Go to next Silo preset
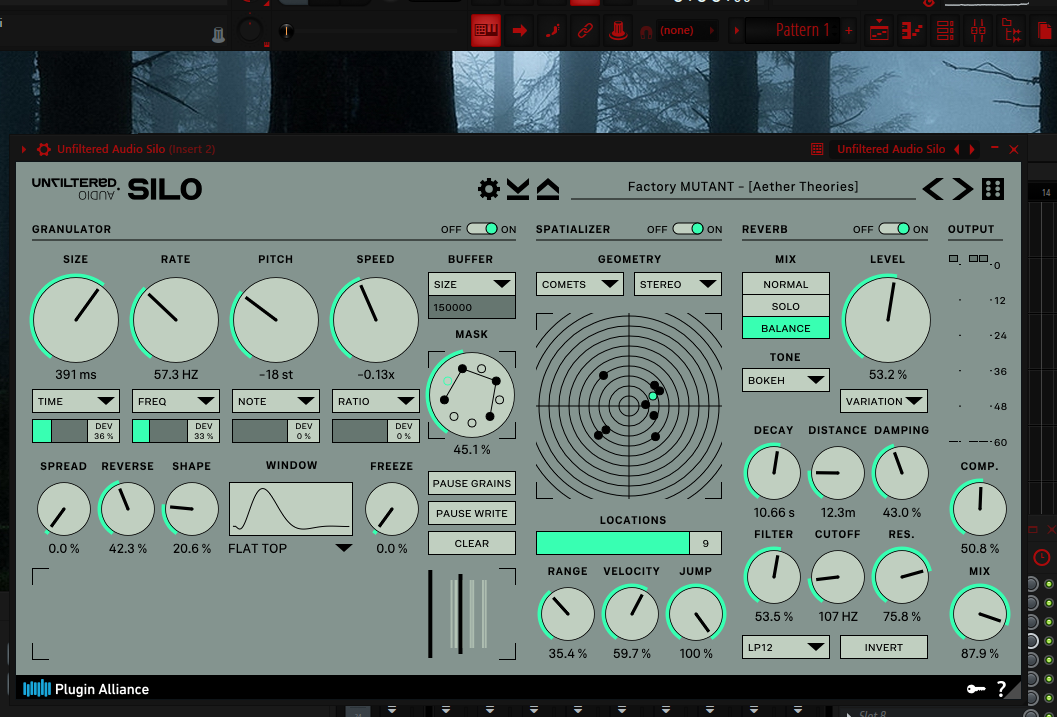Viewport: 1057px width, 717px height. click(963, 189)
